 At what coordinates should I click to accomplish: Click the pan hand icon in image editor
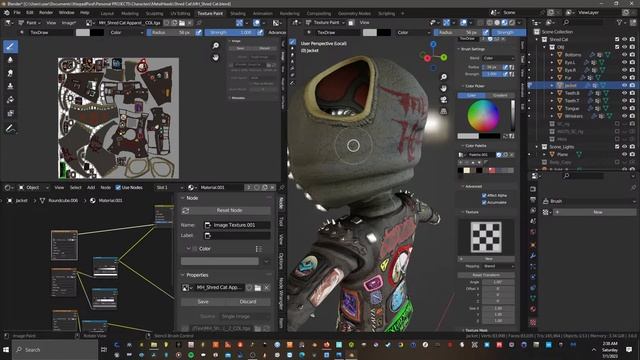click(x=216, y=57)
